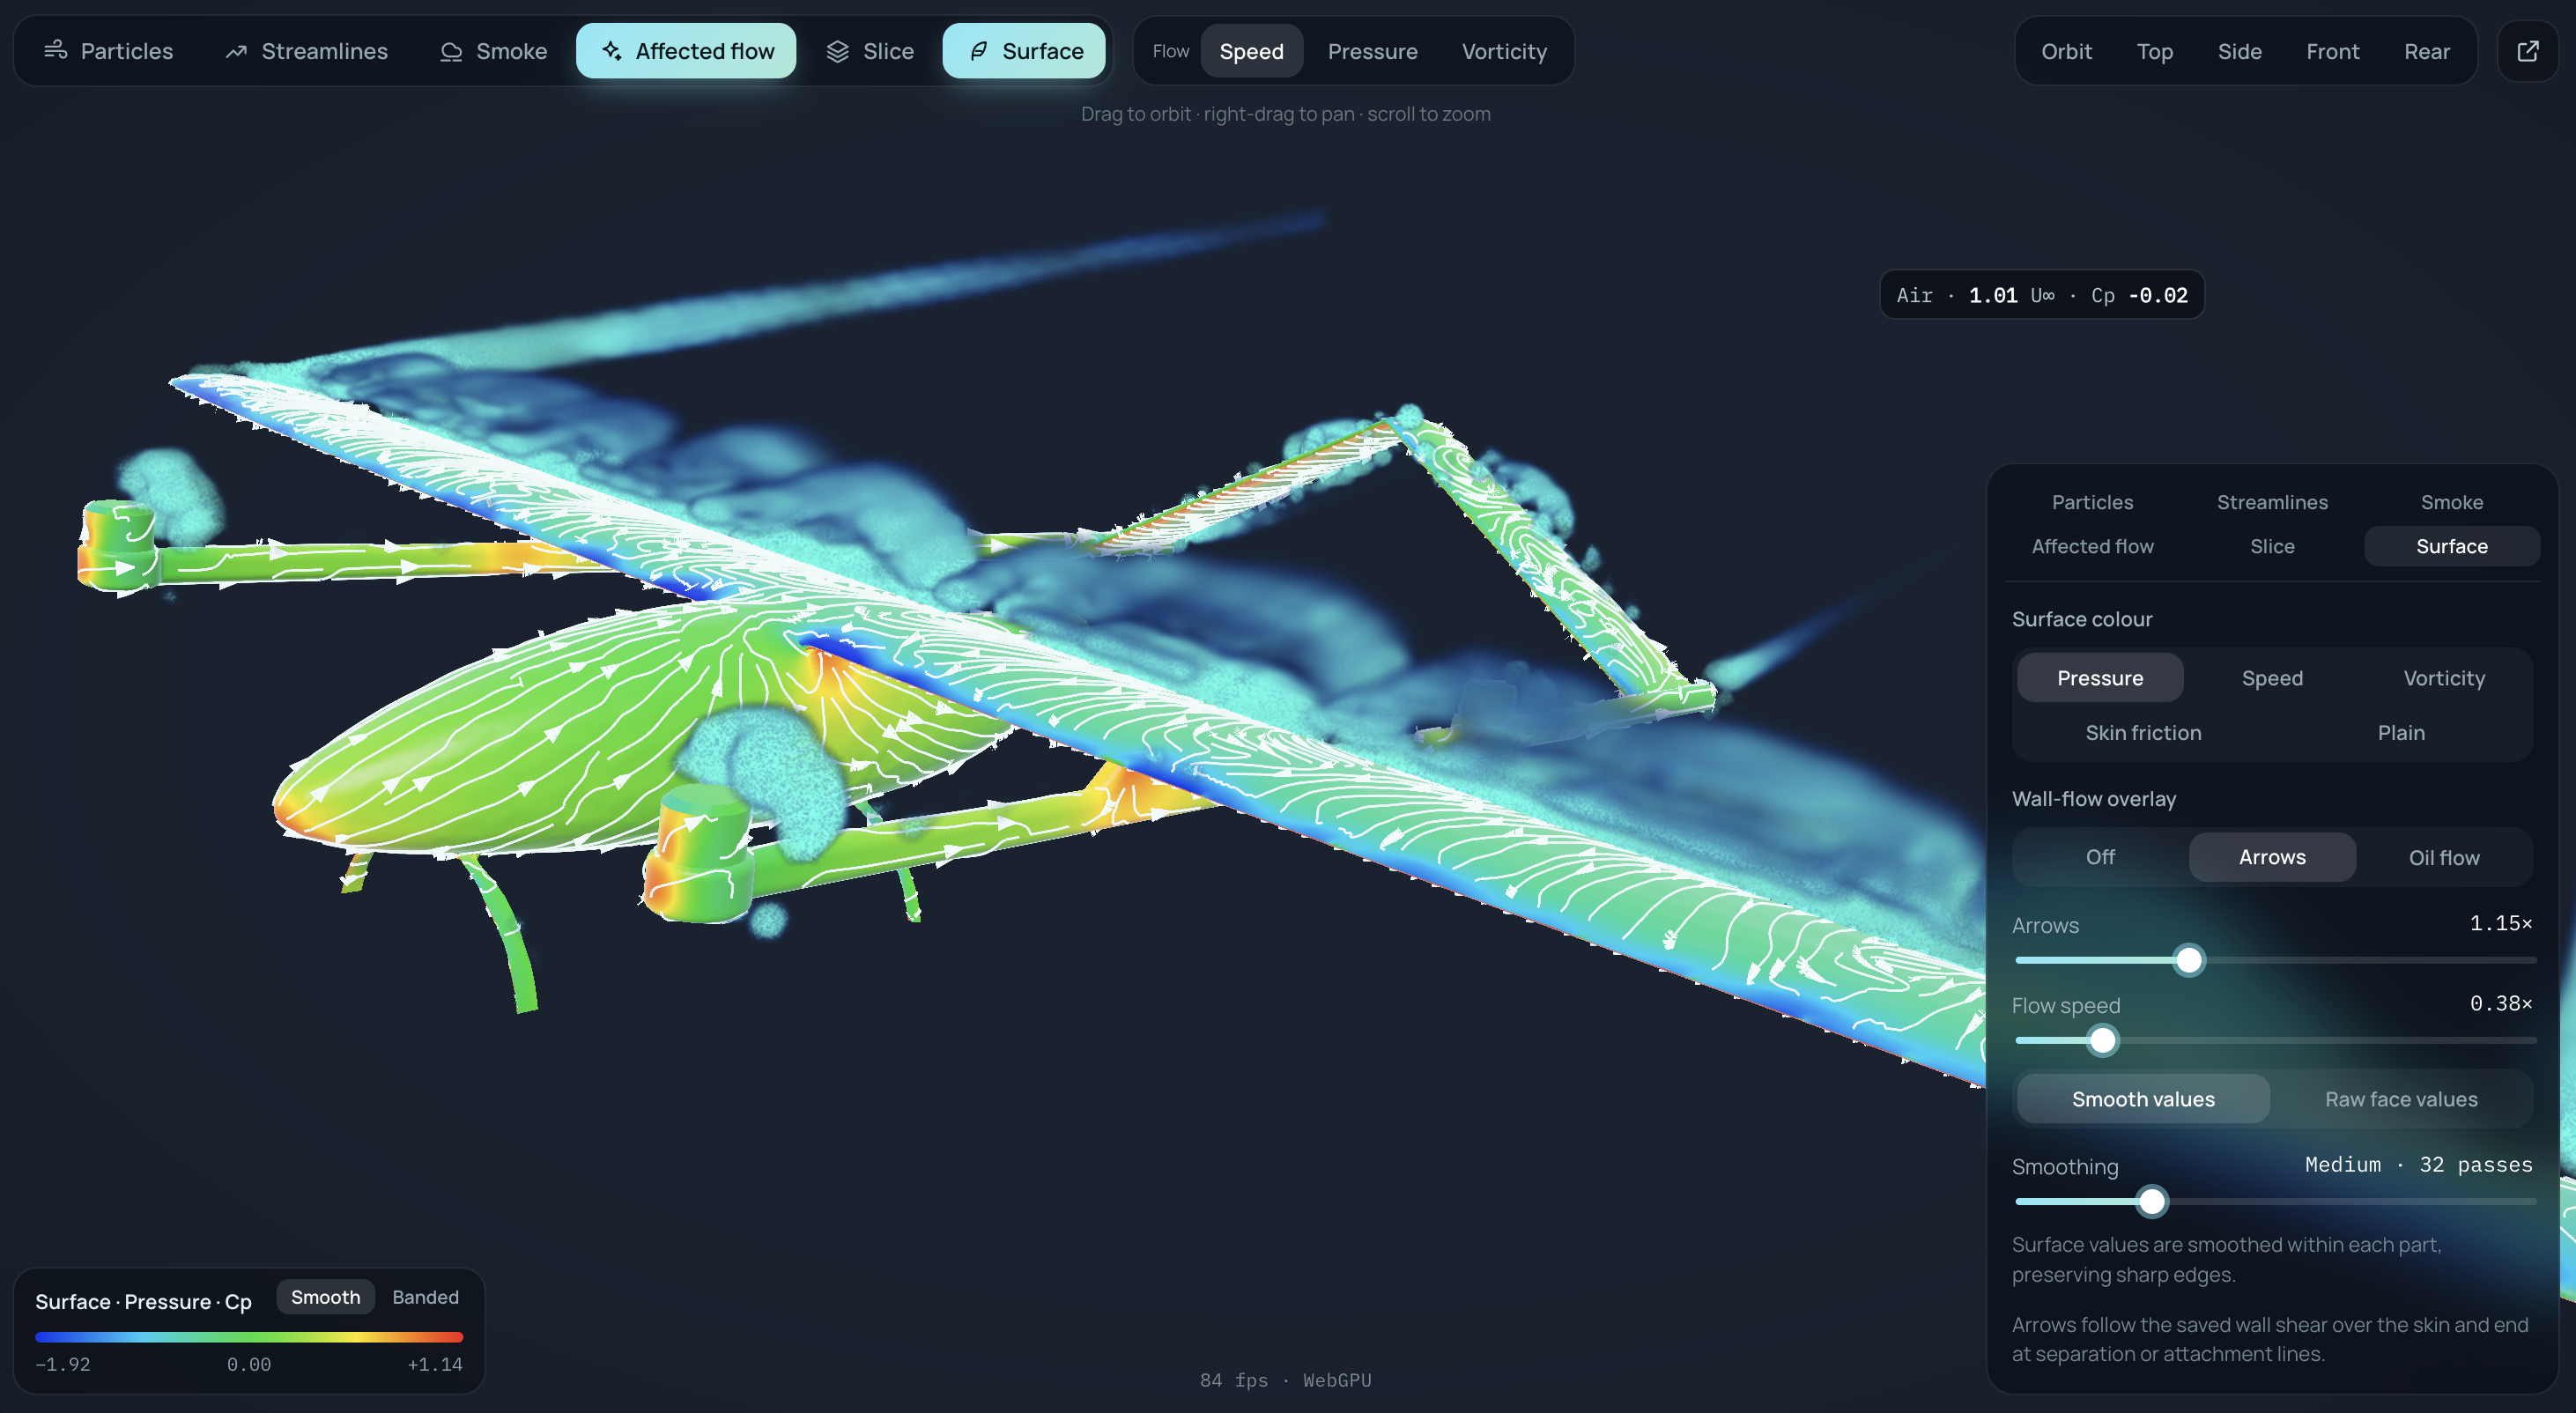2576x1413 pixels.
Task: Click the Affected flow sparkle icon
Action: pyautogui.click(x=611, y=51)
